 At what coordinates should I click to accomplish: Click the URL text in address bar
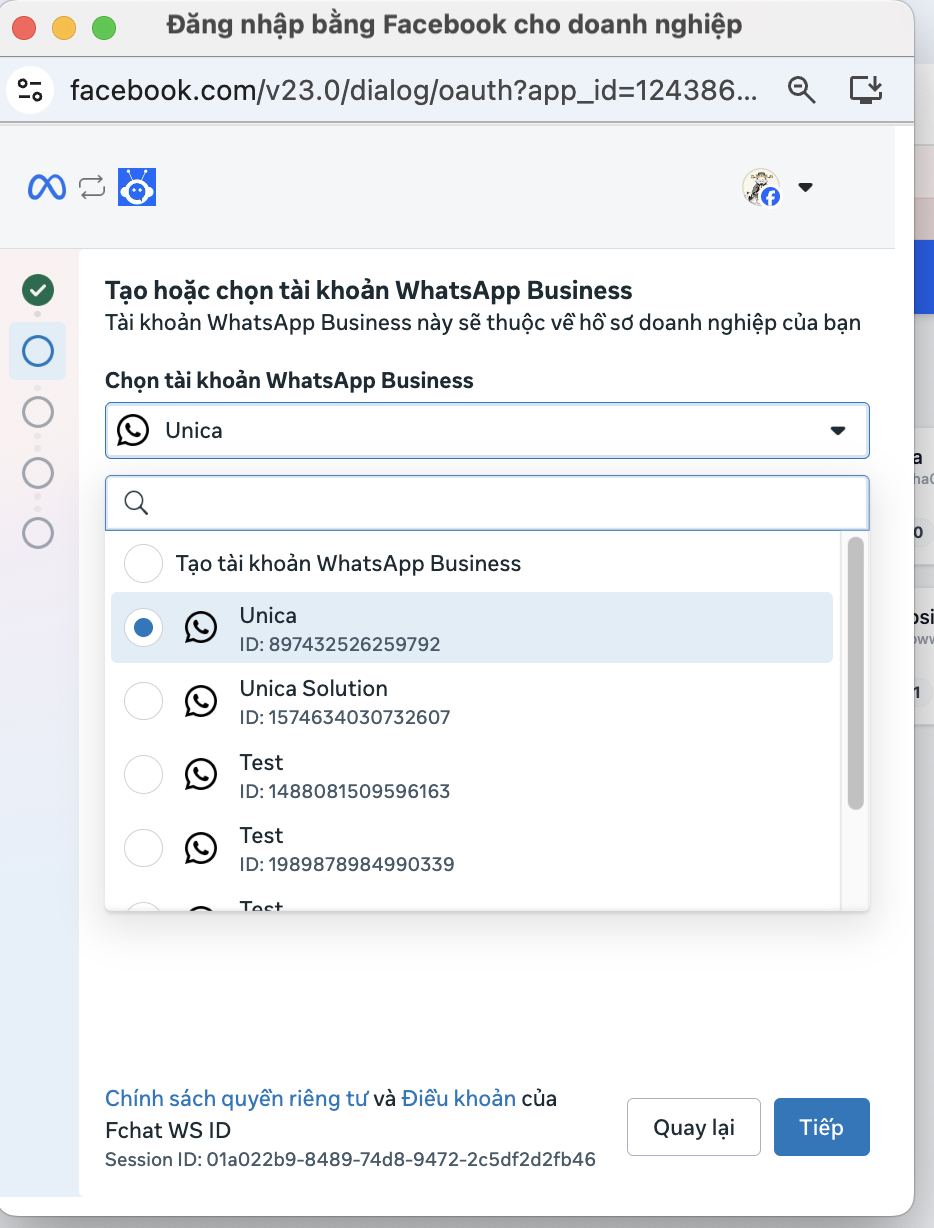point(413,91)
